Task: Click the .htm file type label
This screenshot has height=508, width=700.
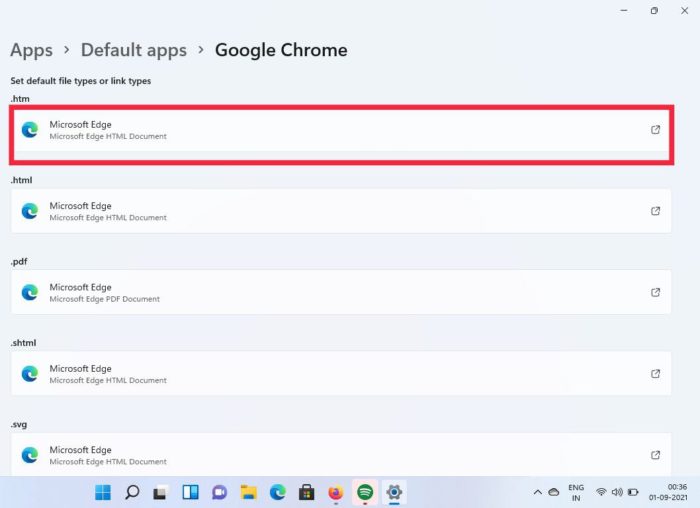Action: [x=20, y=99]
